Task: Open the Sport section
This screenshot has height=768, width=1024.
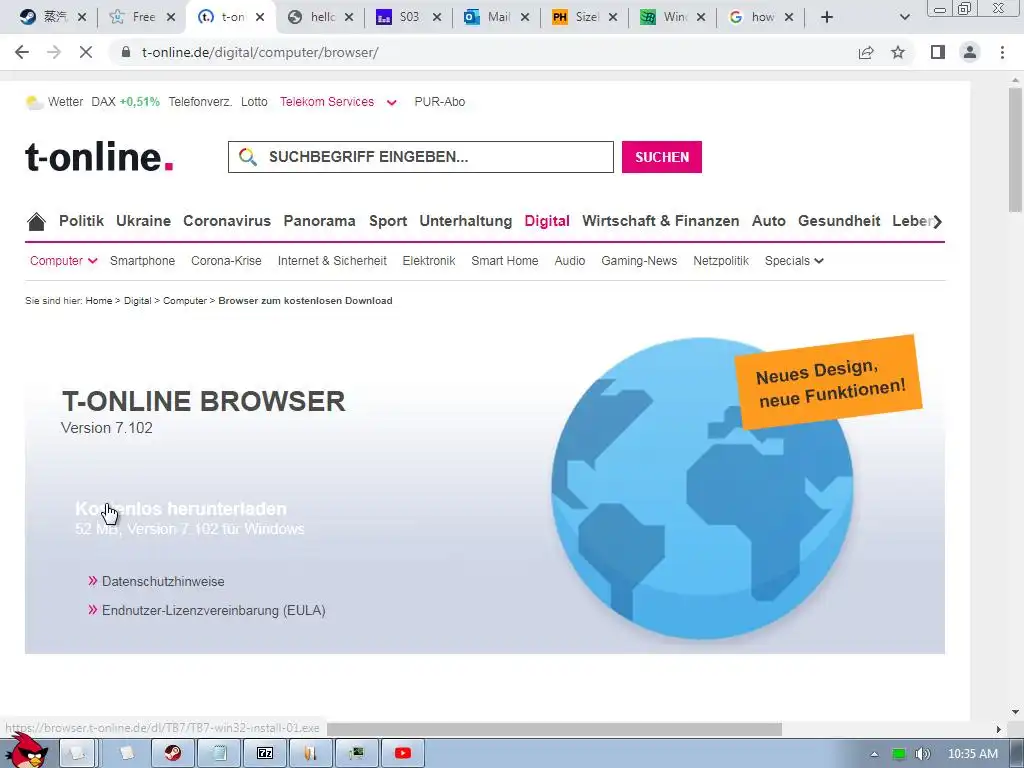Action: [x=388, y=221]
